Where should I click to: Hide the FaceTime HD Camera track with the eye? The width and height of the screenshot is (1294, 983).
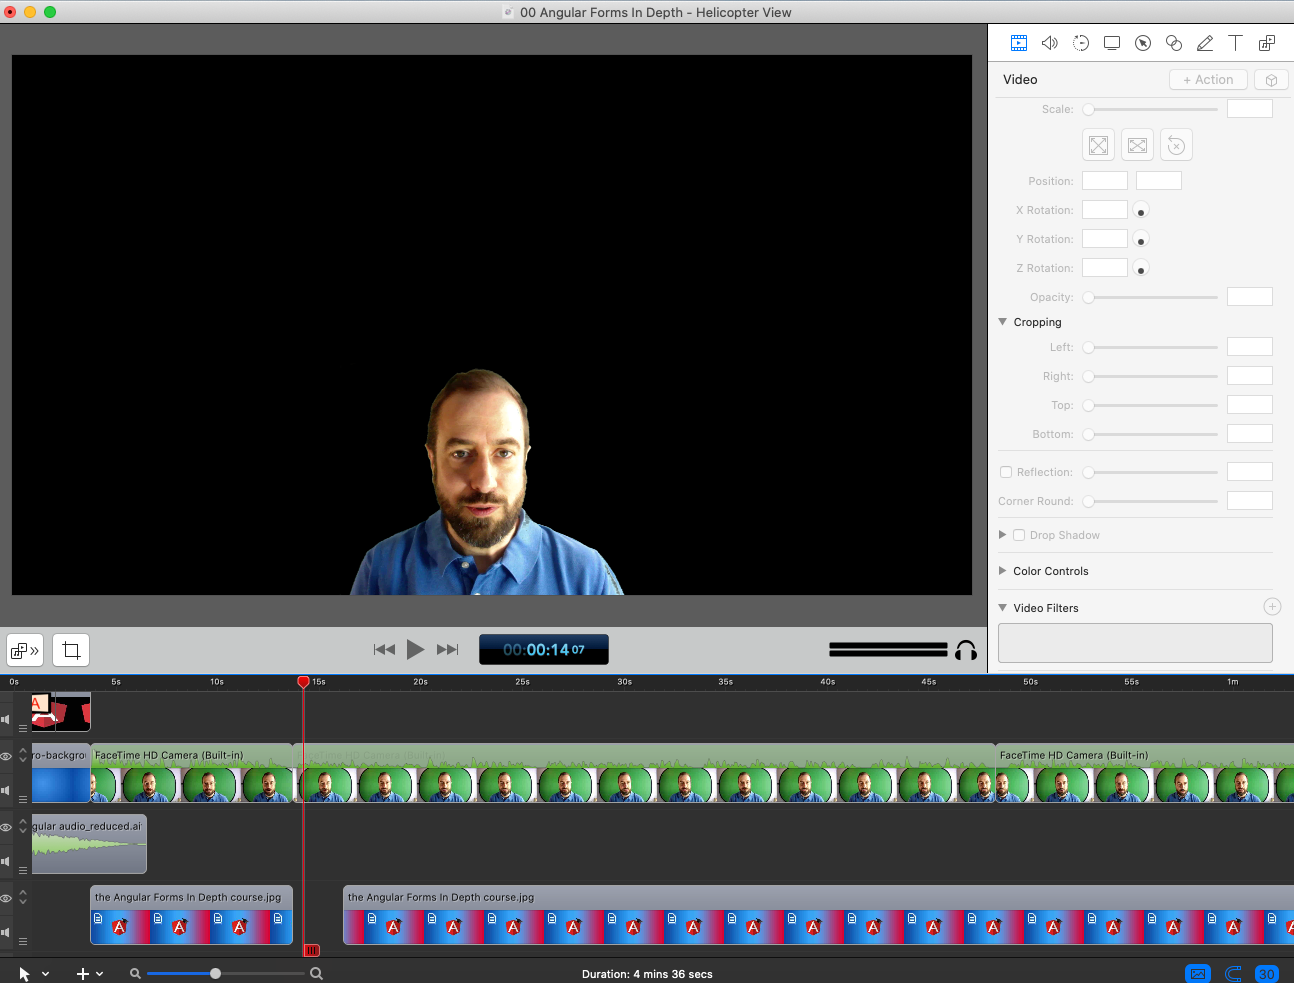tap(6, 757)
